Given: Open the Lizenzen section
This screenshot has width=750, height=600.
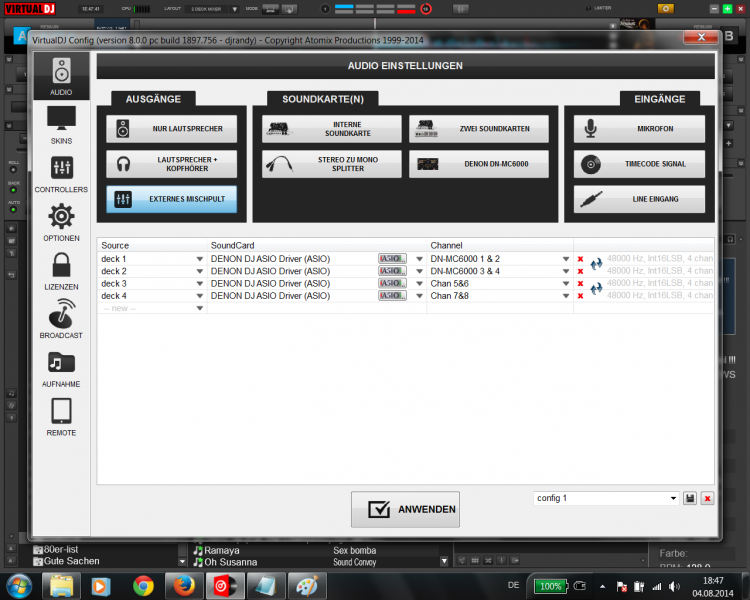Looking at the screenshot, I should click(61, 271).
